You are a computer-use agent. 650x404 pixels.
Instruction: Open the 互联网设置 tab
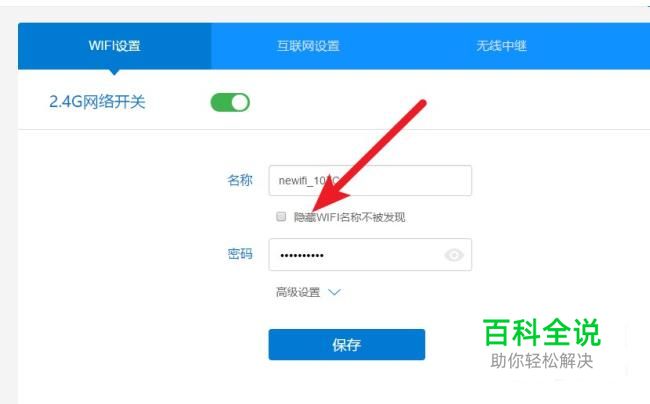[x=308, y=46]
